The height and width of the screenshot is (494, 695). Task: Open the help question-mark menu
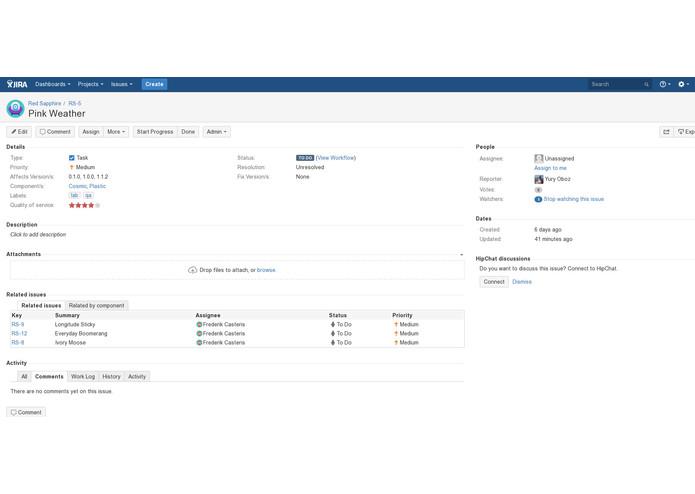point(664,84)
